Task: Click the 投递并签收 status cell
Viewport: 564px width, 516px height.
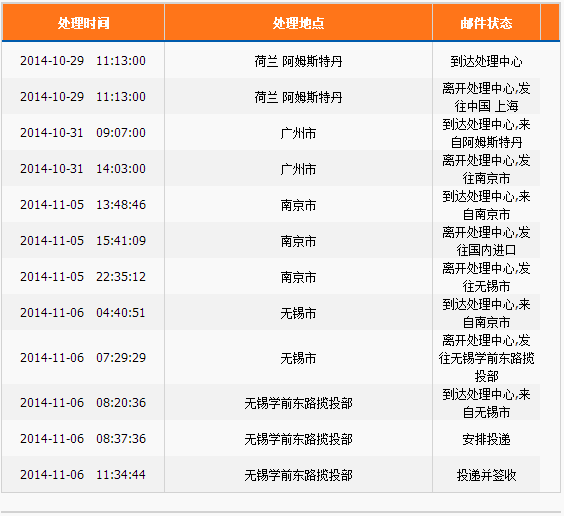Action: click(x=486, y=475)
